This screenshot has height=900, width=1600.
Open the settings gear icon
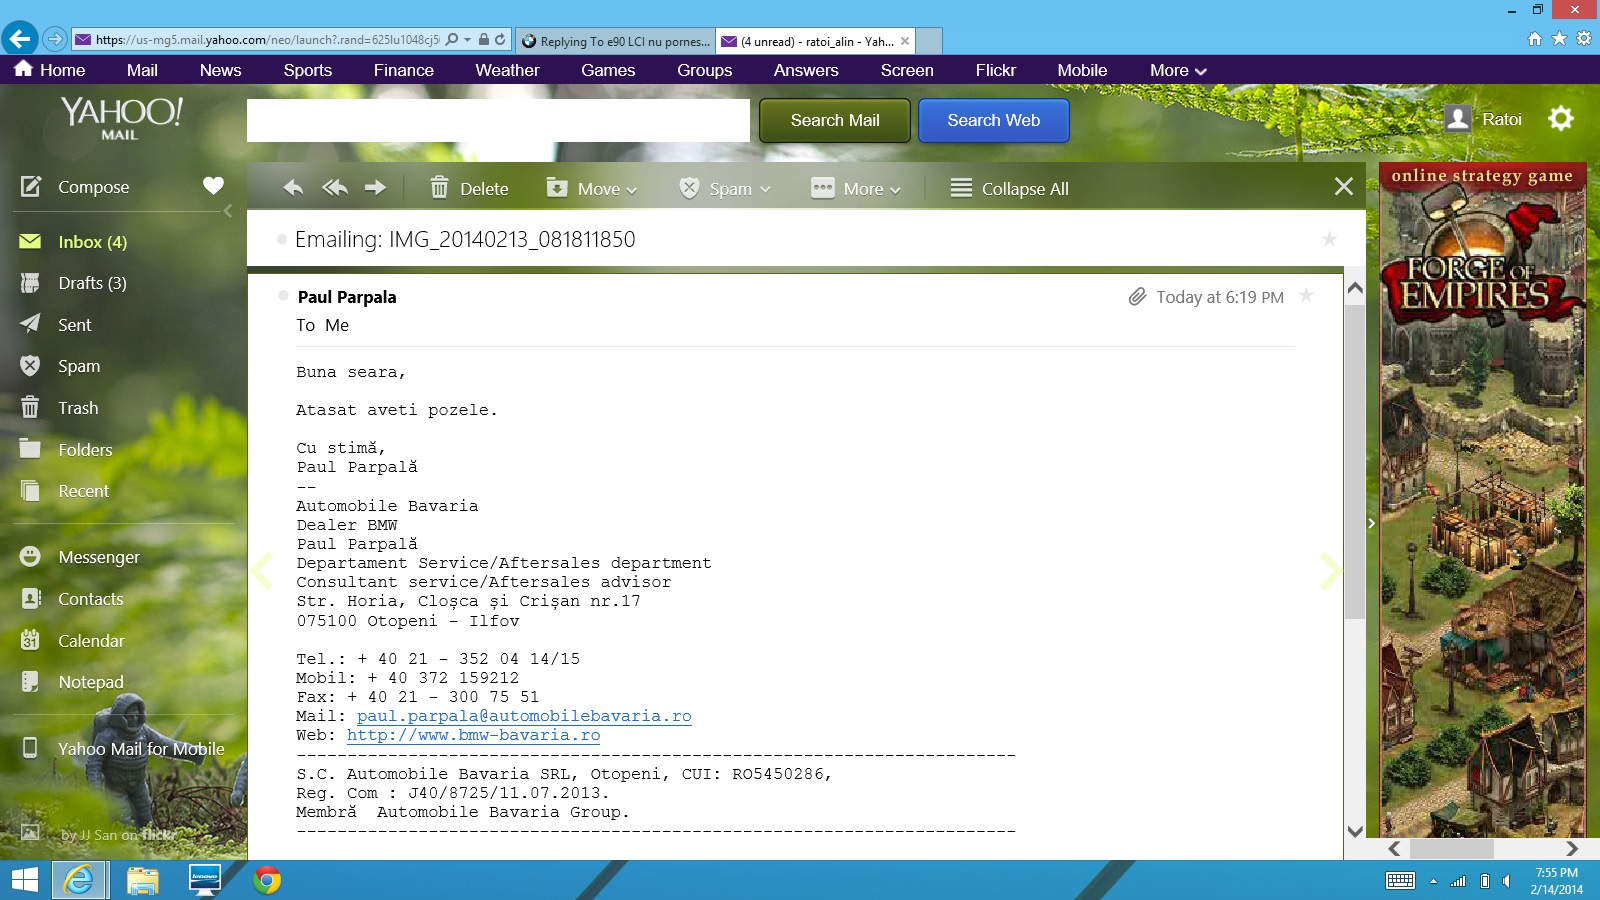[x=1560, y=119]
